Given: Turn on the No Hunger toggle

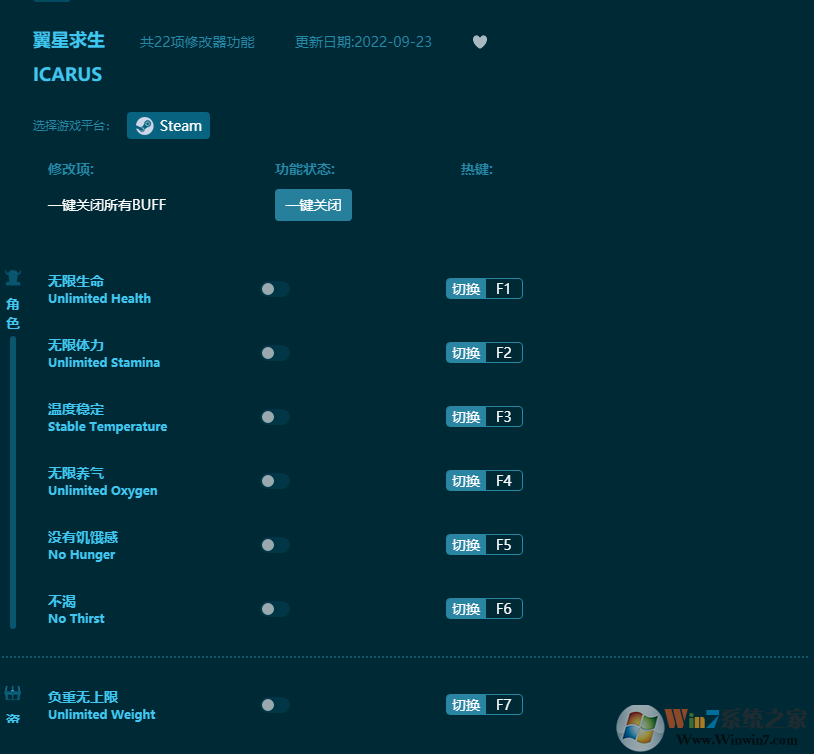Looking at the screenshot, I should click(x=274, y=545).
